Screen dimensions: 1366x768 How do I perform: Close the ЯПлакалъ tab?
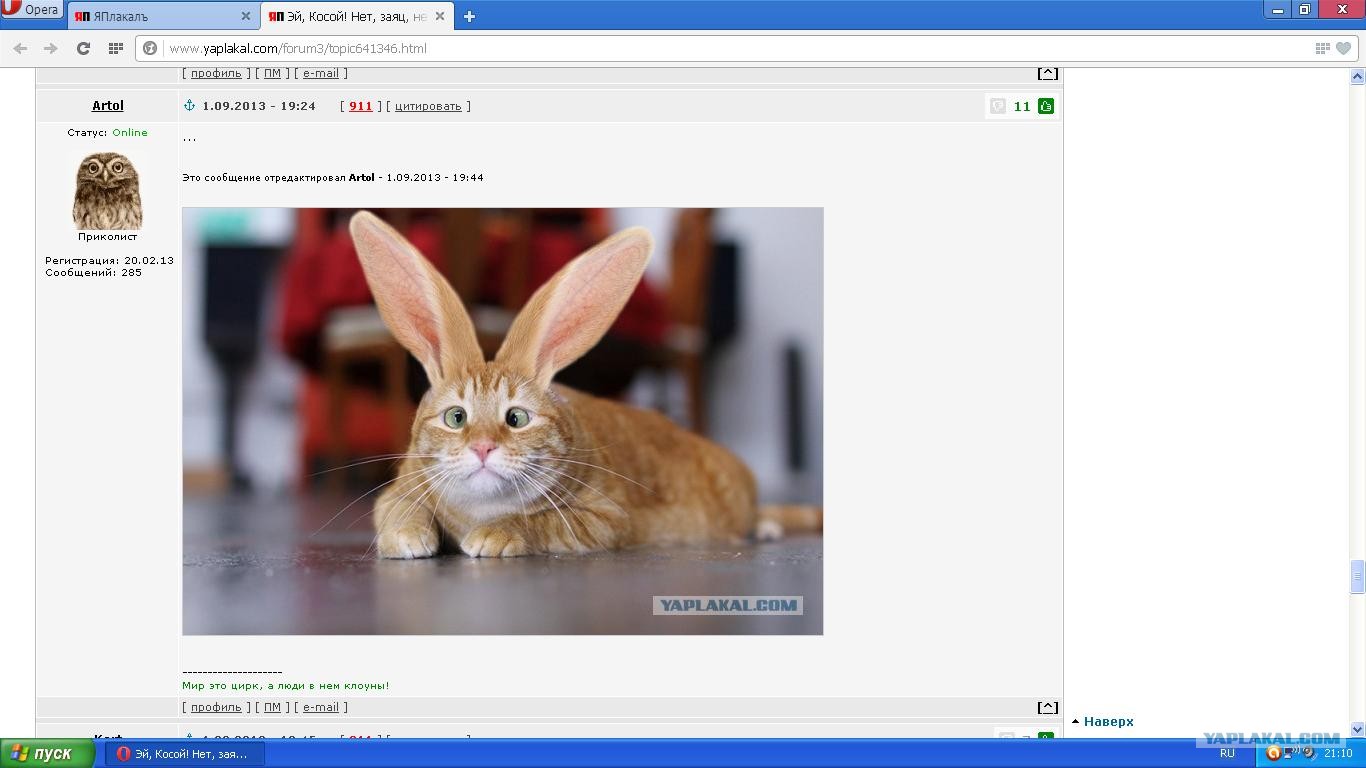(x=246, y=16)
